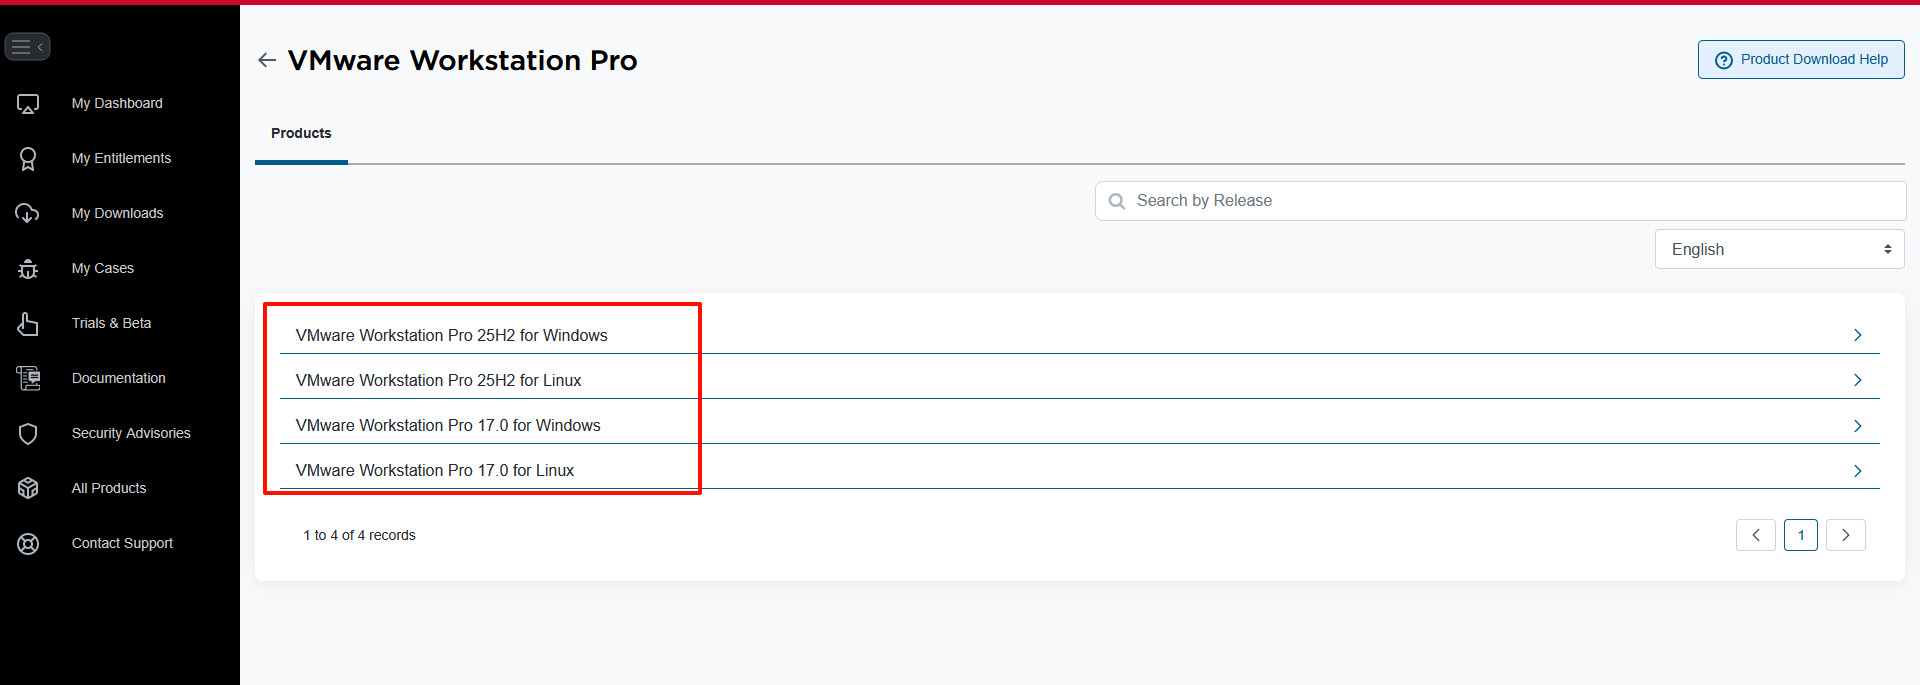Click the Trials & Beta hand icon

pyautogui.click(x=28, y=323)
